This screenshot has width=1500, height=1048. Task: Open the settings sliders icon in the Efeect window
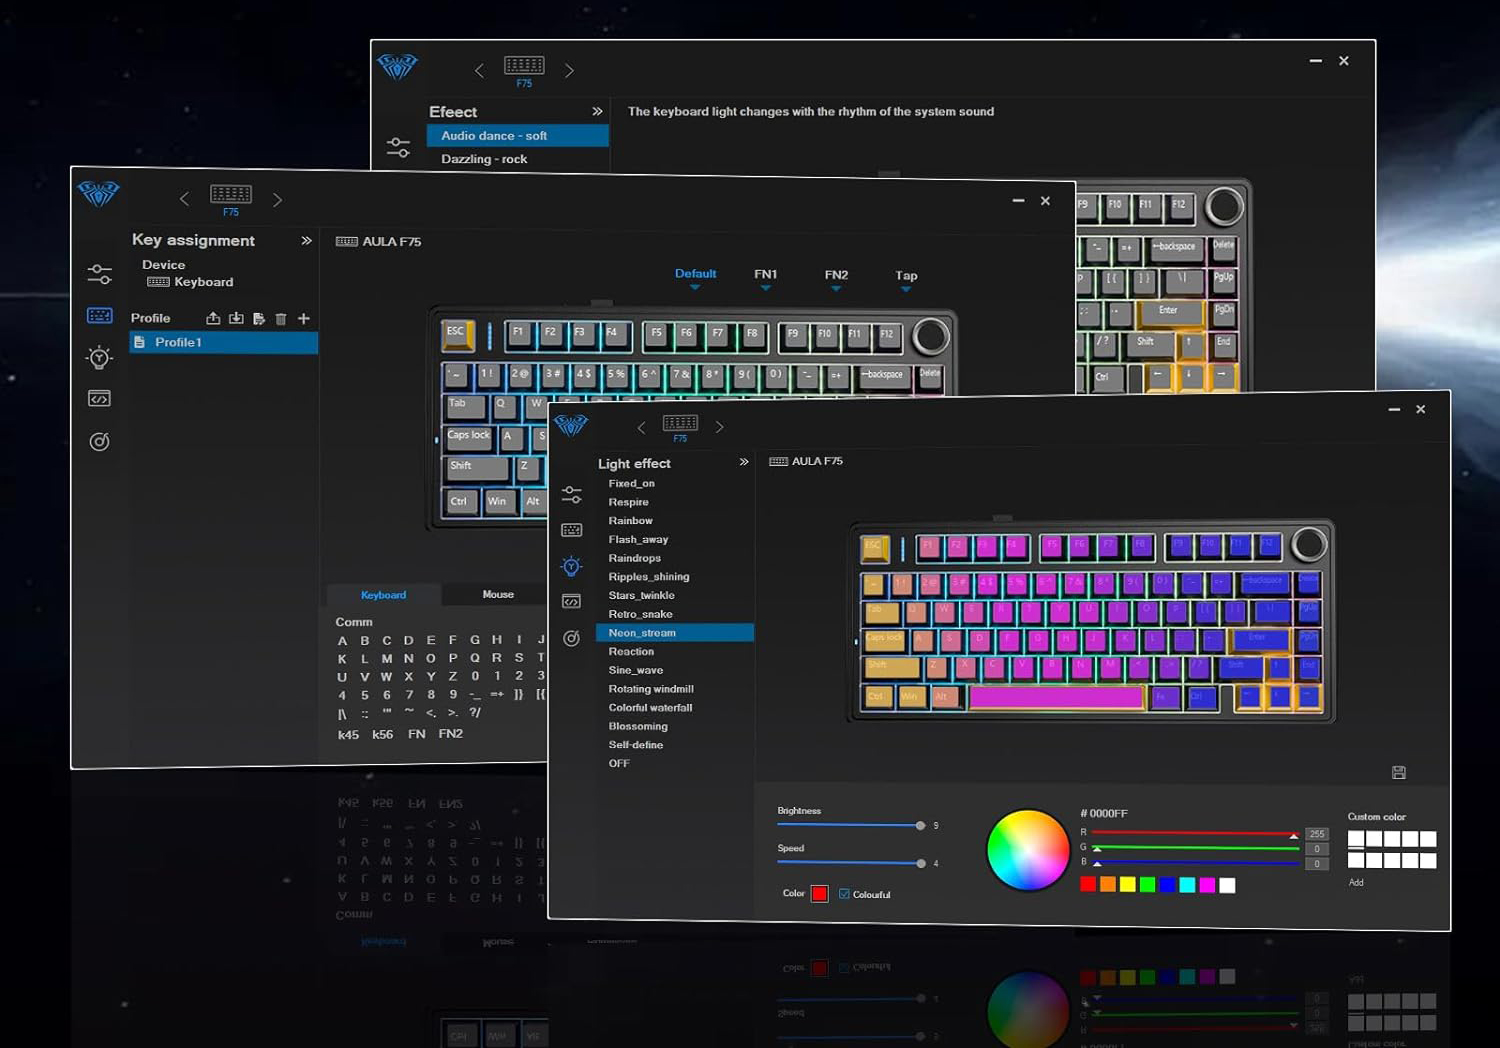398,147
